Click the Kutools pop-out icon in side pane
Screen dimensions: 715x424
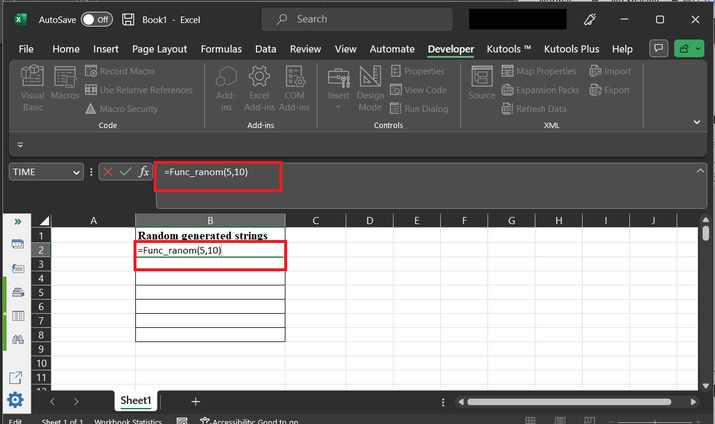point(15,377)
